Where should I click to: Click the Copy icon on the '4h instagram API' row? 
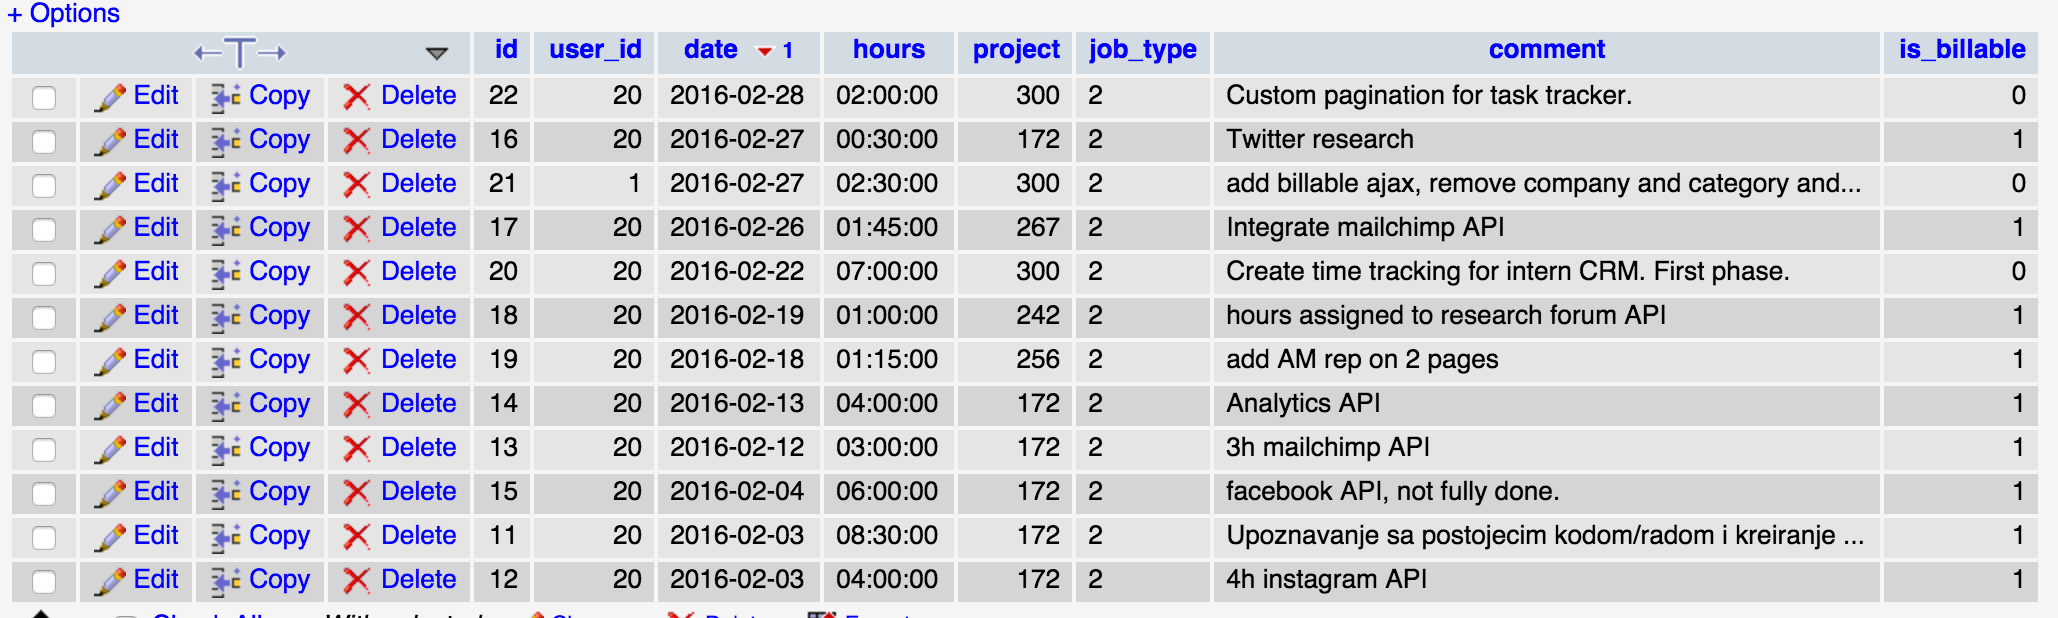tap(222, 580)
